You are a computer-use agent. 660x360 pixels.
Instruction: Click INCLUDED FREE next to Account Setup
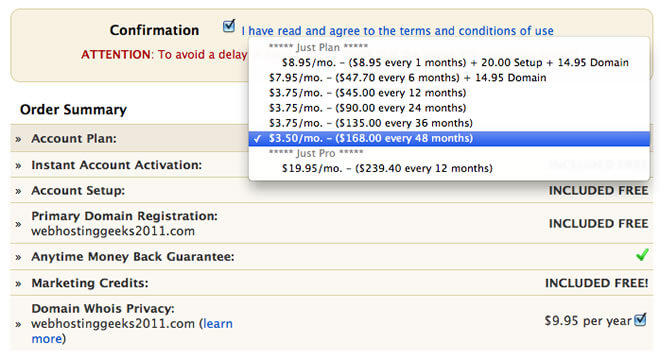click(598, 190)
